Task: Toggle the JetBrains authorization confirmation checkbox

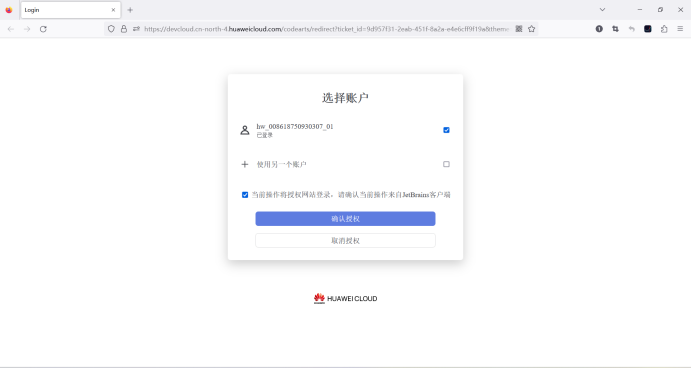Action: pos(245,195)
